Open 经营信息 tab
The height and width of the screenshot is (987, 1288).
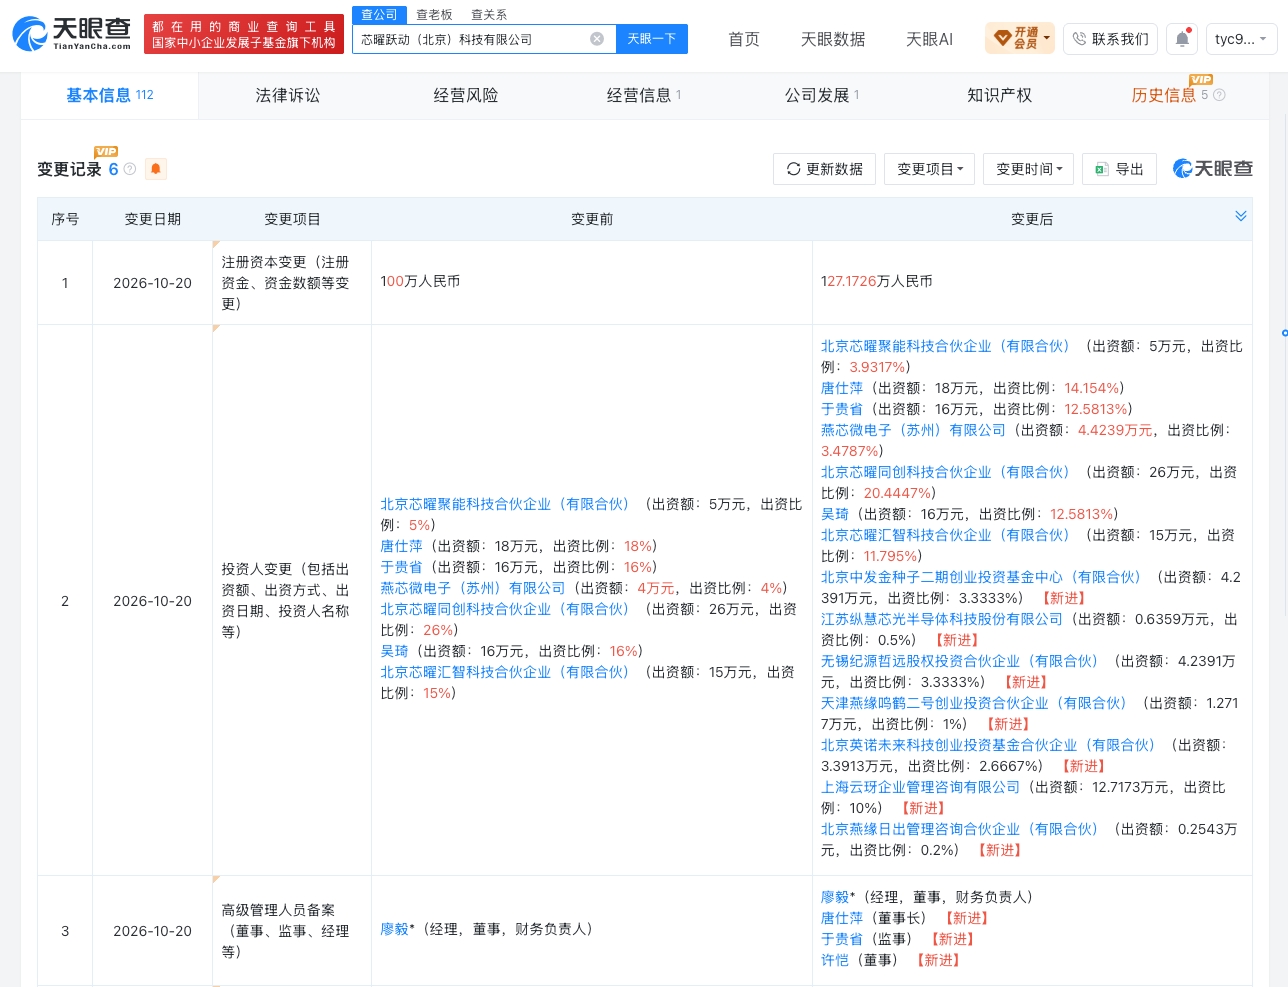(644, 95)
